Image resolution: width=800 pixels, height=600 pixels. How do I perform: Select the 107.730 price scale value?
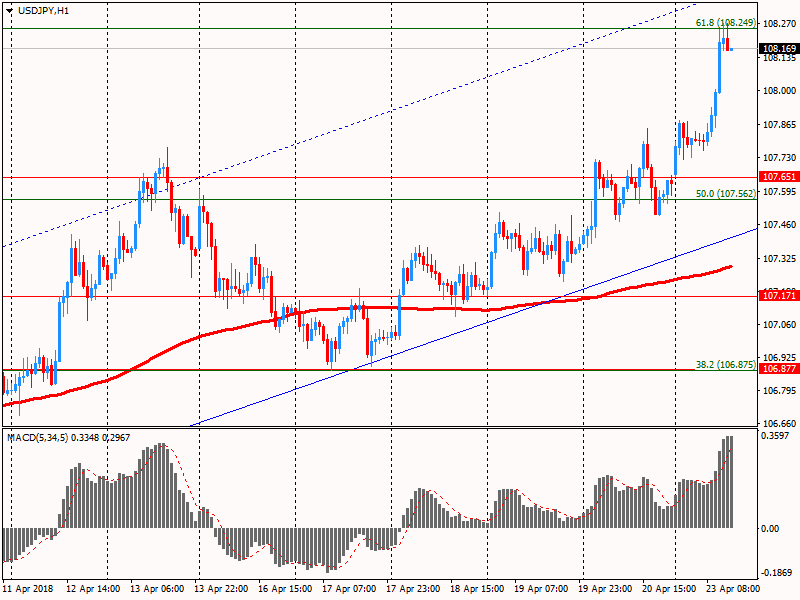[x=779, y=158]
